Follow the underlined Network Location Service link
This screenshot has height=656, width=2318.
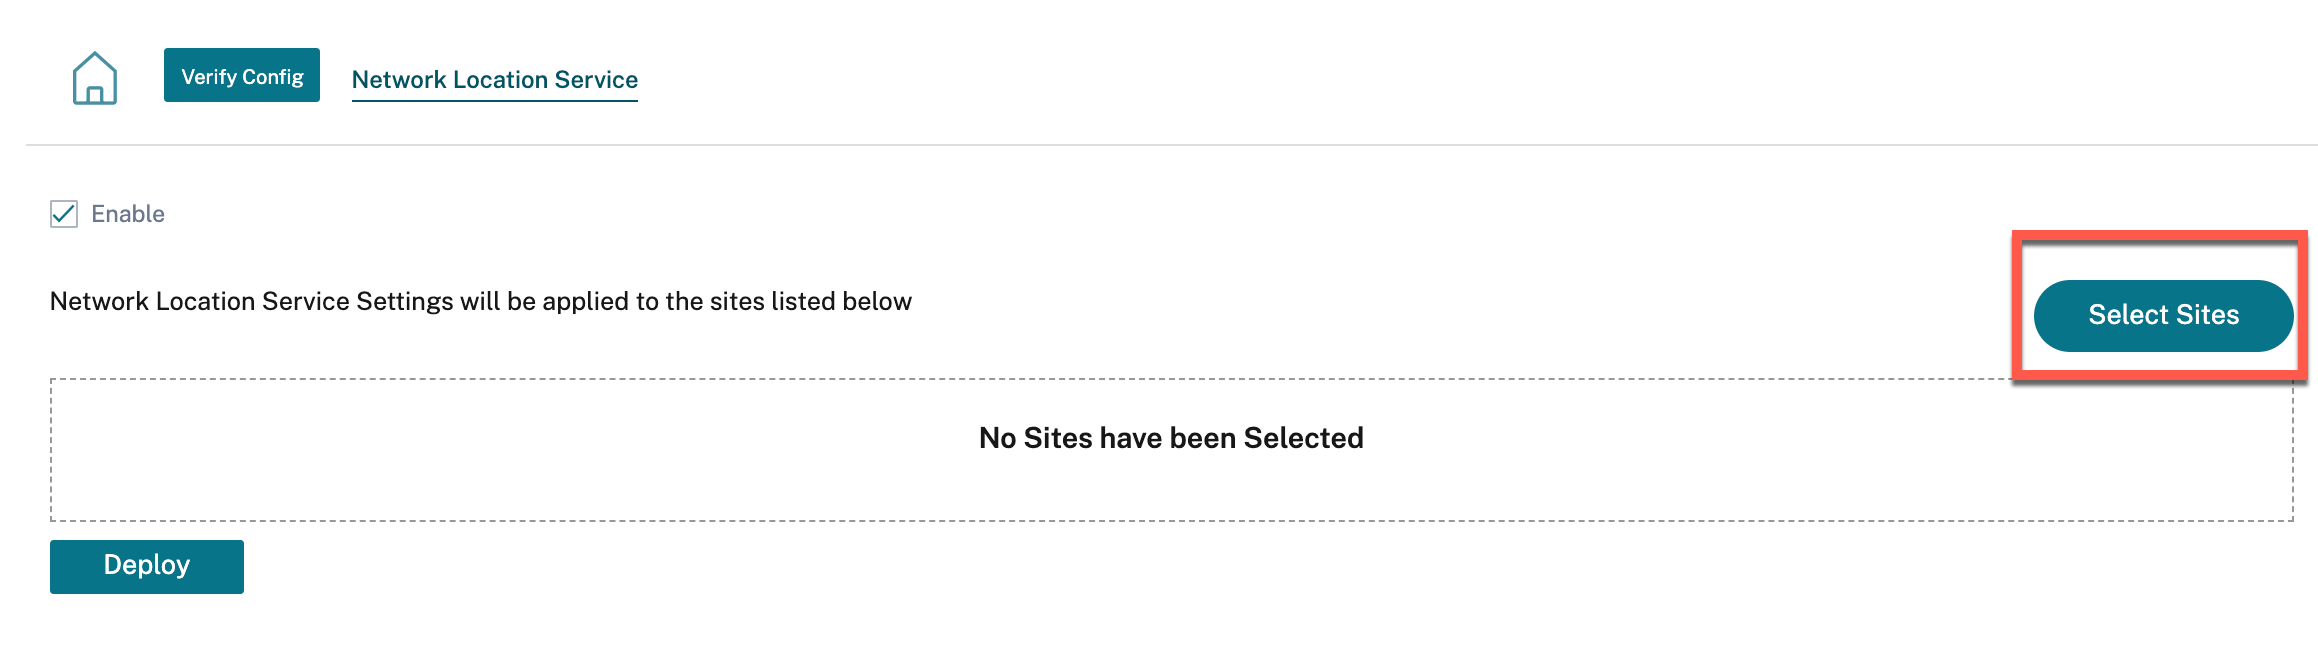[495, 80]
